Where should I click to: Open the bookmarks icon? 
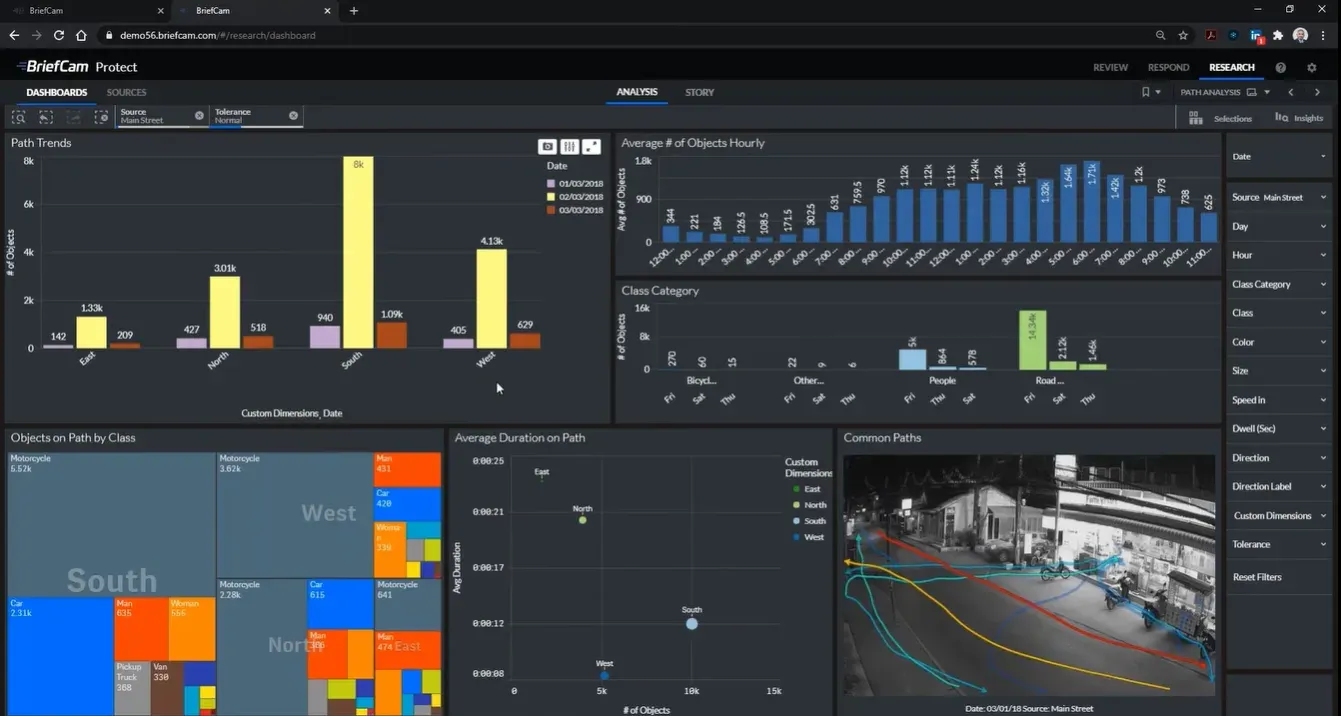click(1146, 92)
